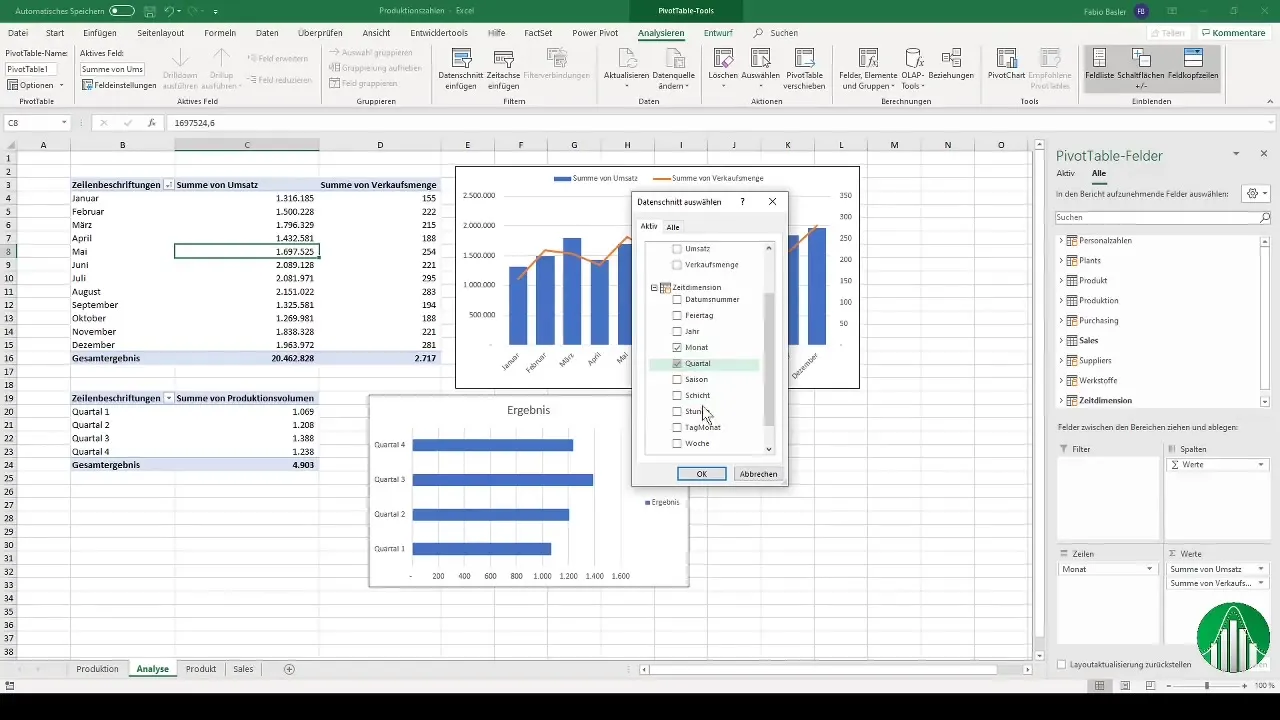
Task: Open Zeilenbeschriftungen filter dropdown in B19
Action: click(x=167, y=398)
